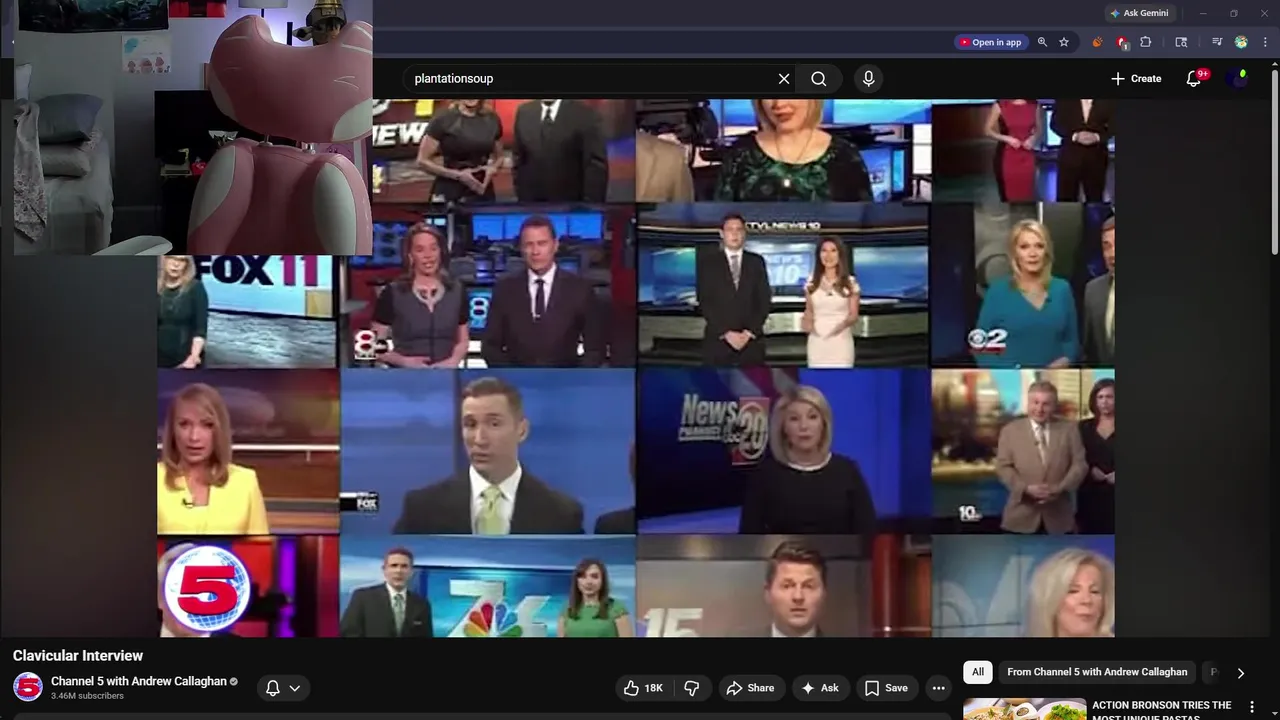Bookmark this page with the star
The image size is (1280, 720).
1064,42
